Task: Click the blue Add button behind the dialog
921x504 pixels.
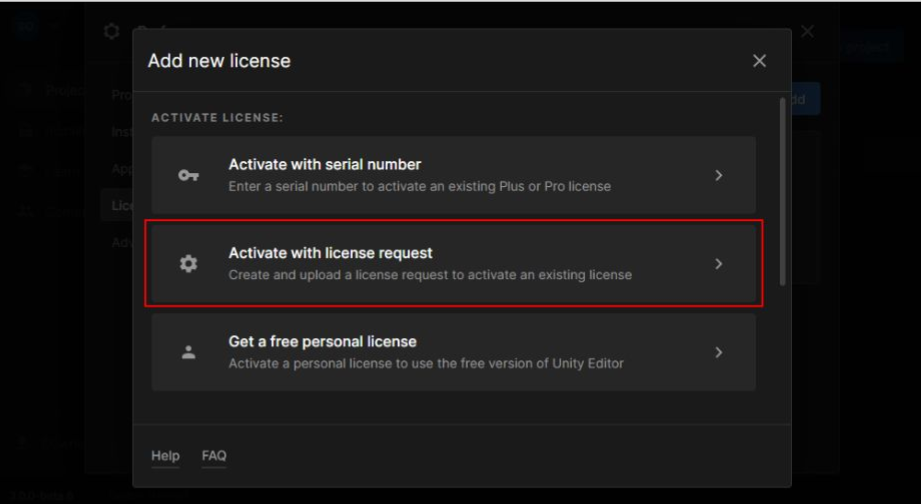Action: pyautogui.click(x=805, y=99)
